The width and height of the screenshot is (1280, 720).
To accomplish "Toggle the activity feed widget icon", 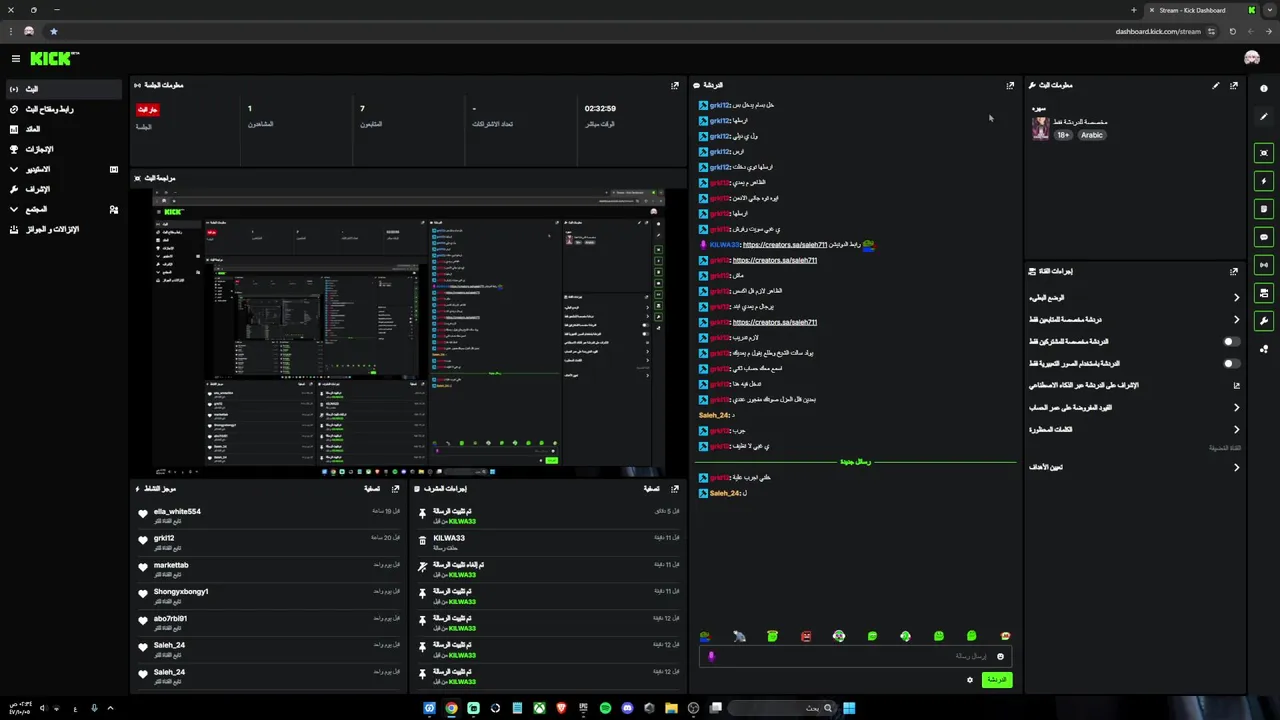I will [1264, 209].
